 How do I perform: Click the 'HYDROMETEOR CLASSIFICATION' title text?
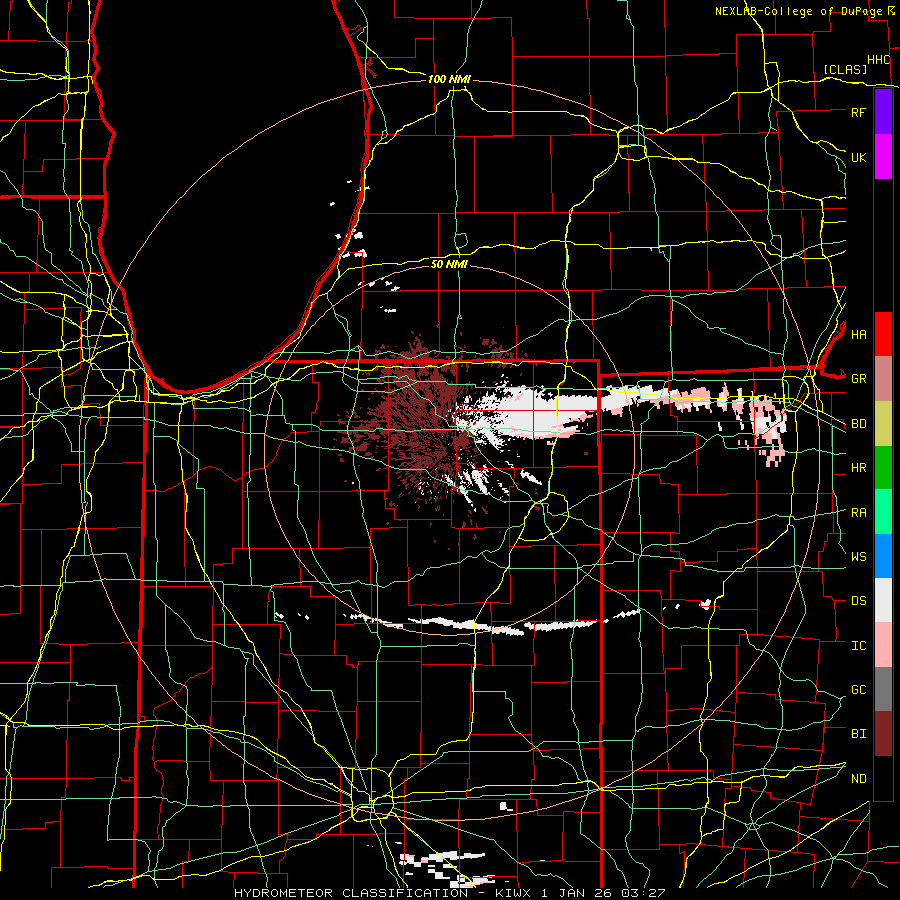pos(351,893)
